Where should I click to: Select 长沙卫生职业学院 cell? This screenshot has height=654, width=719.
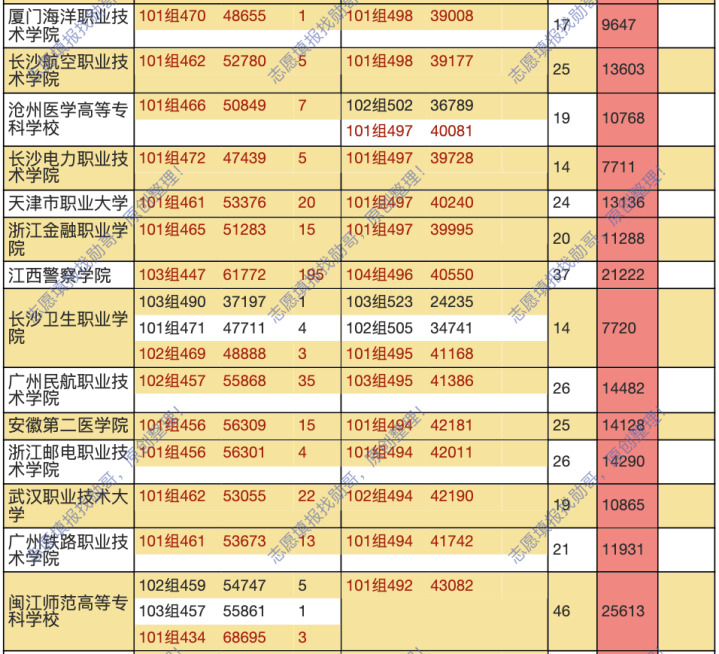68,328
